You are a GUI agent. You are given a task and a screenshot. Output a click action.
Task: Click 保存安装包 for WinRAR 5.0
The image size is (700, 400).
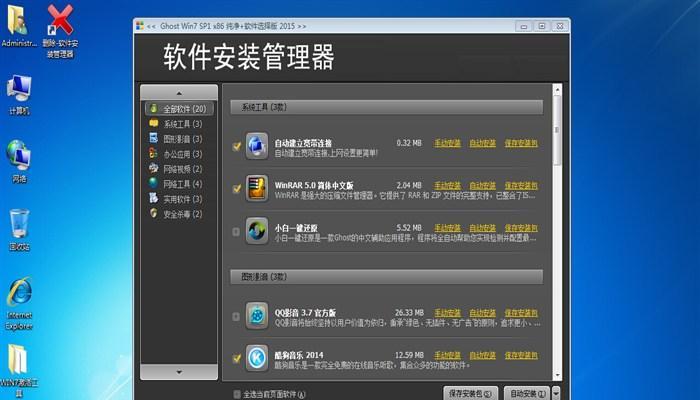(521, 186)
